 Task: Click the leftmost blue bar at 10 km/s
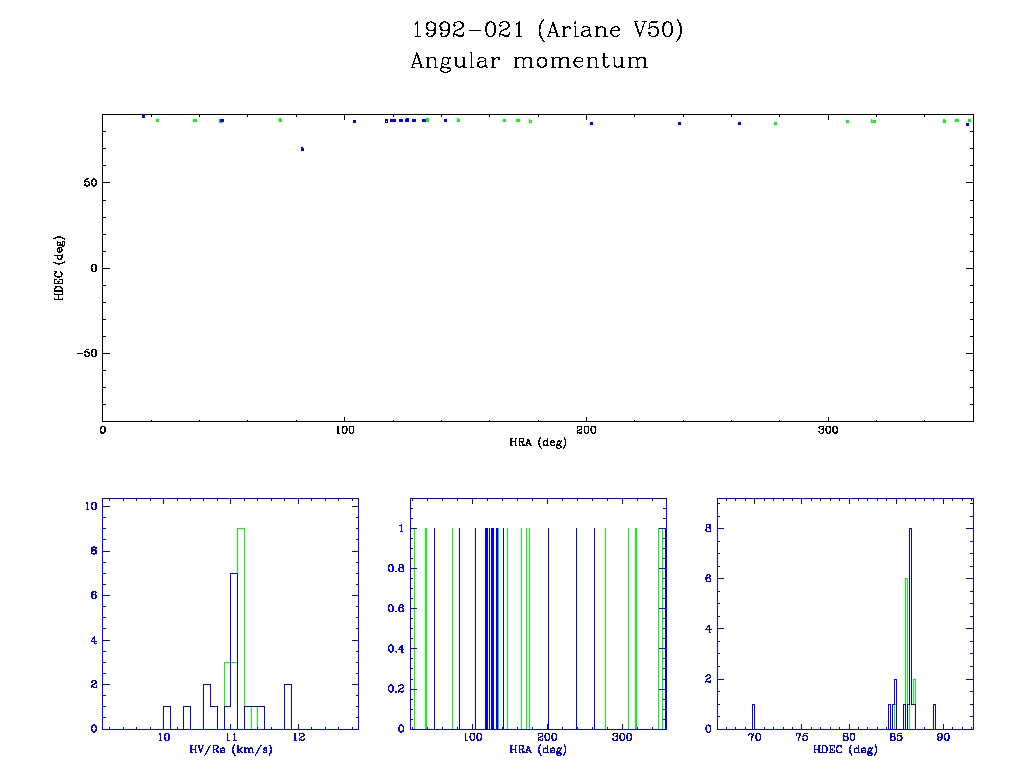click(167, 717)
